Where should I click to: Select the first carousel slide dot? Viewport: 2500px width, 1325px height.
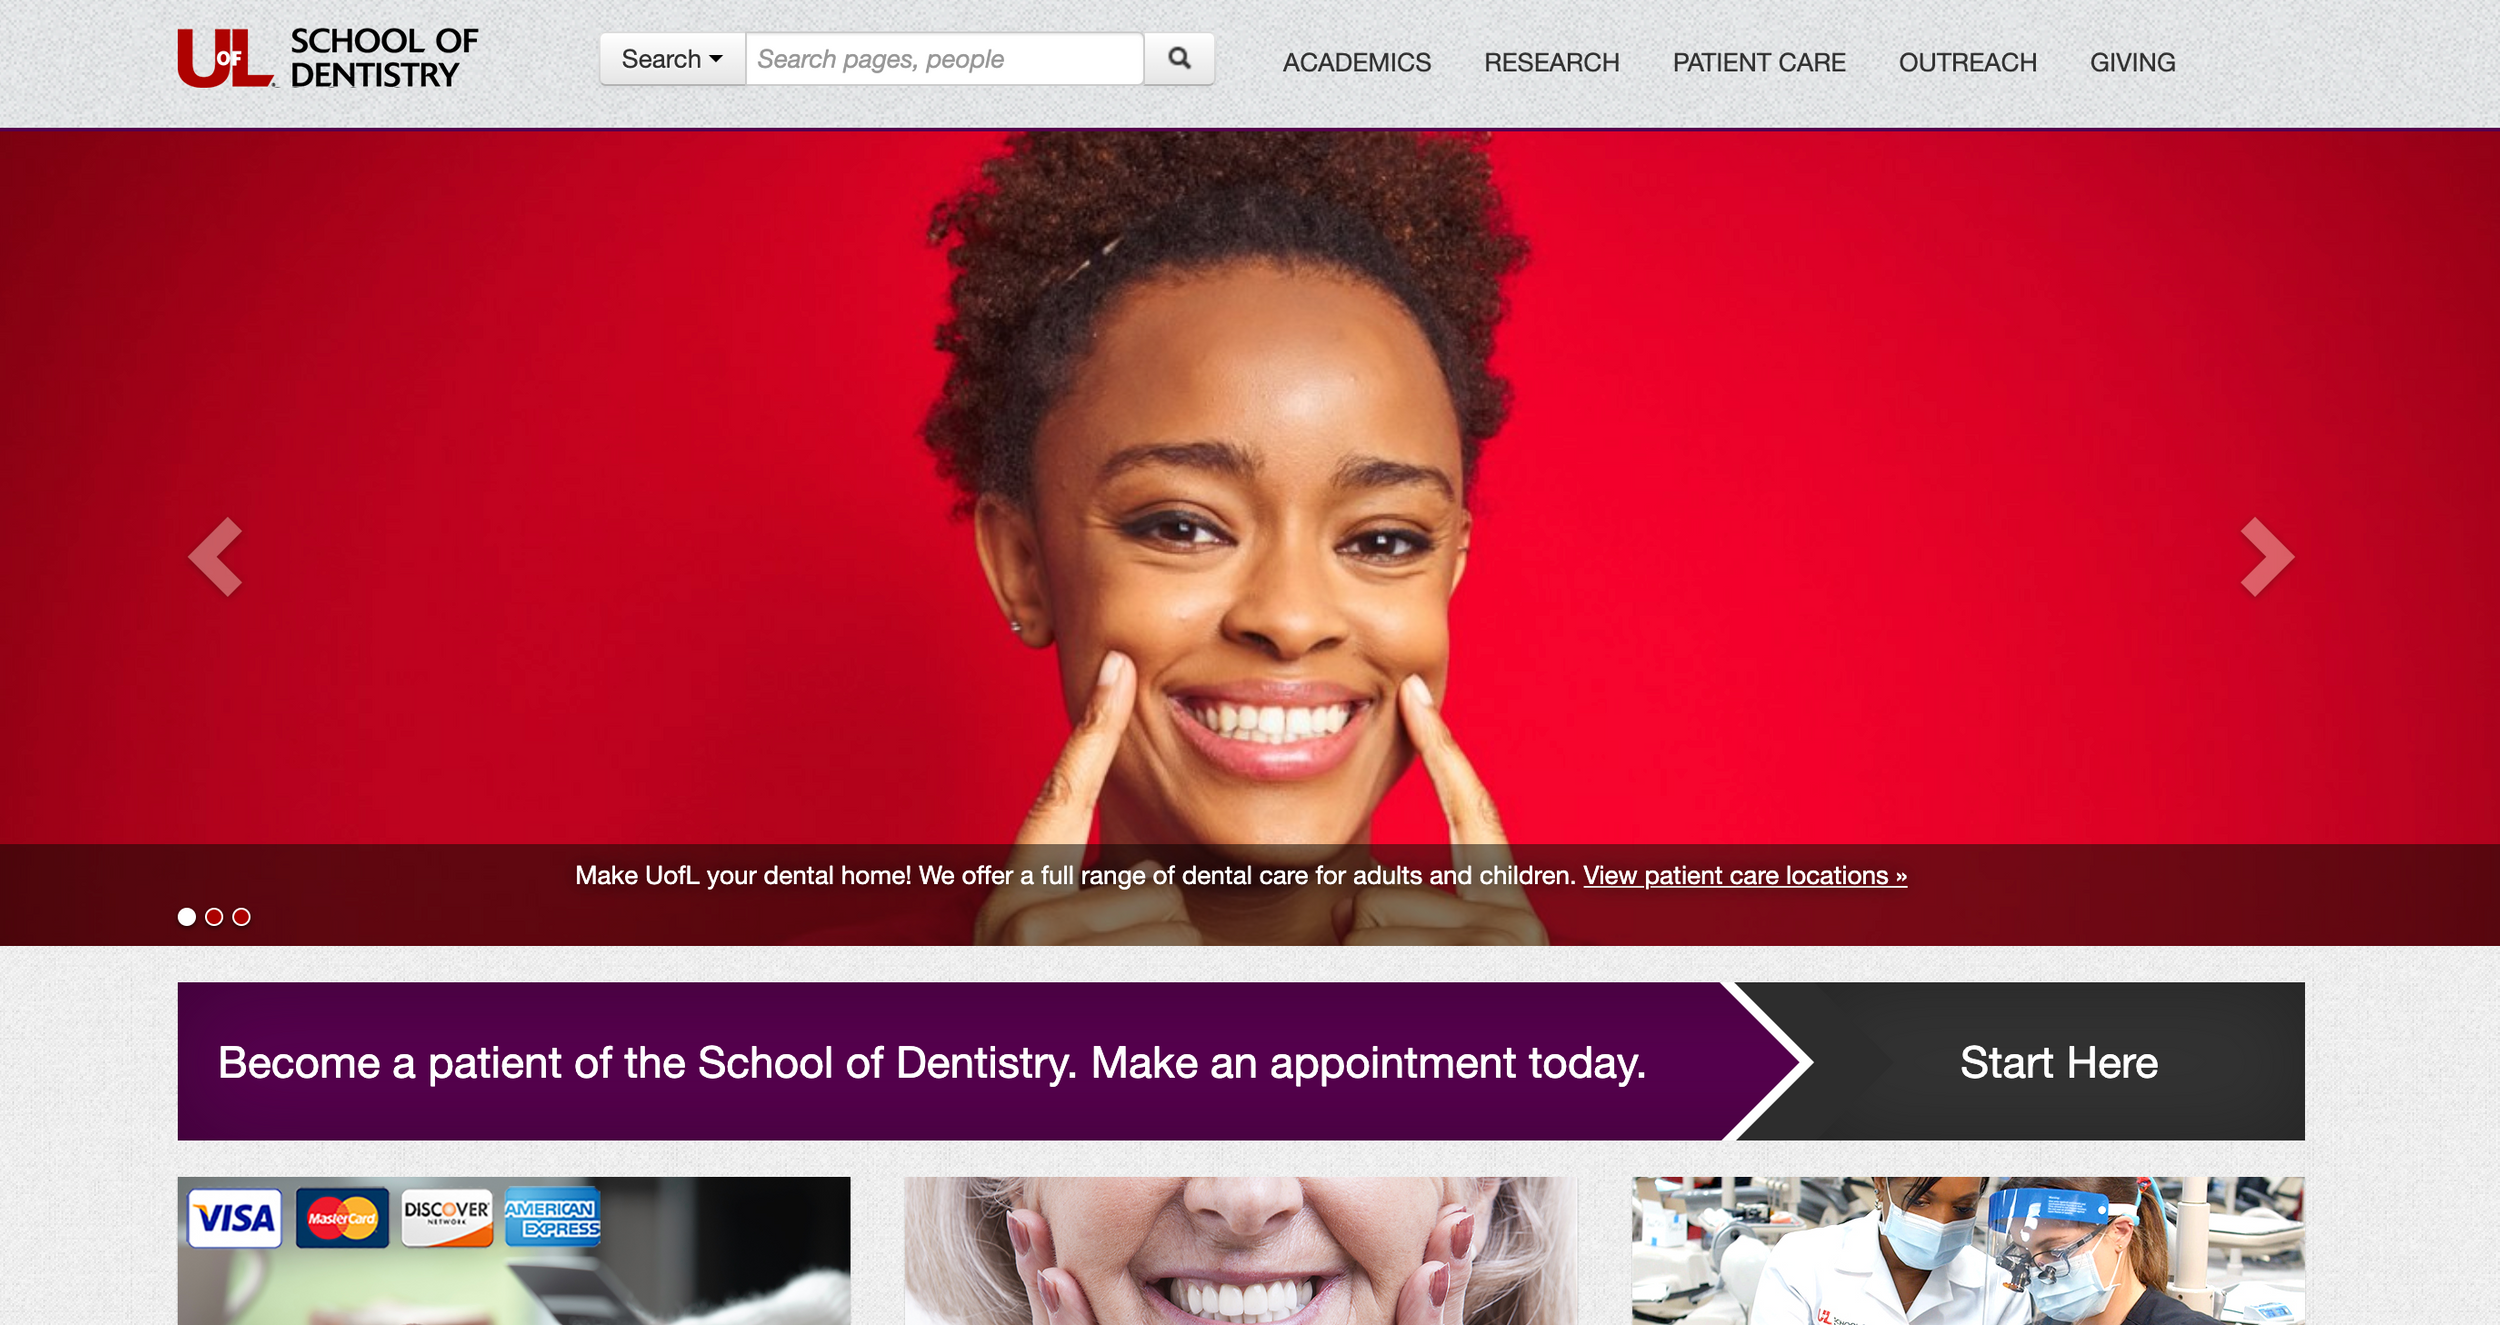click(187, 917)
